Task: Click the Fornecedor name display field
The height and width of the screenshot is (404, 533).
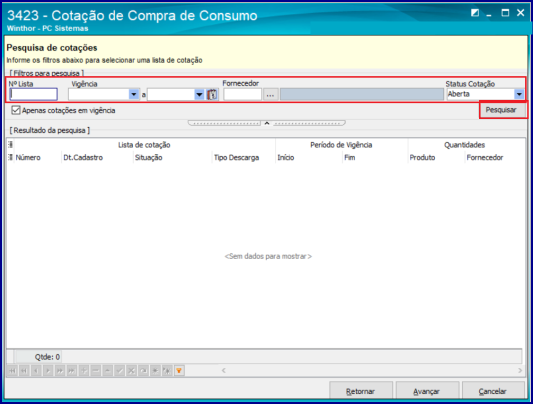Action: pos(362,94)
